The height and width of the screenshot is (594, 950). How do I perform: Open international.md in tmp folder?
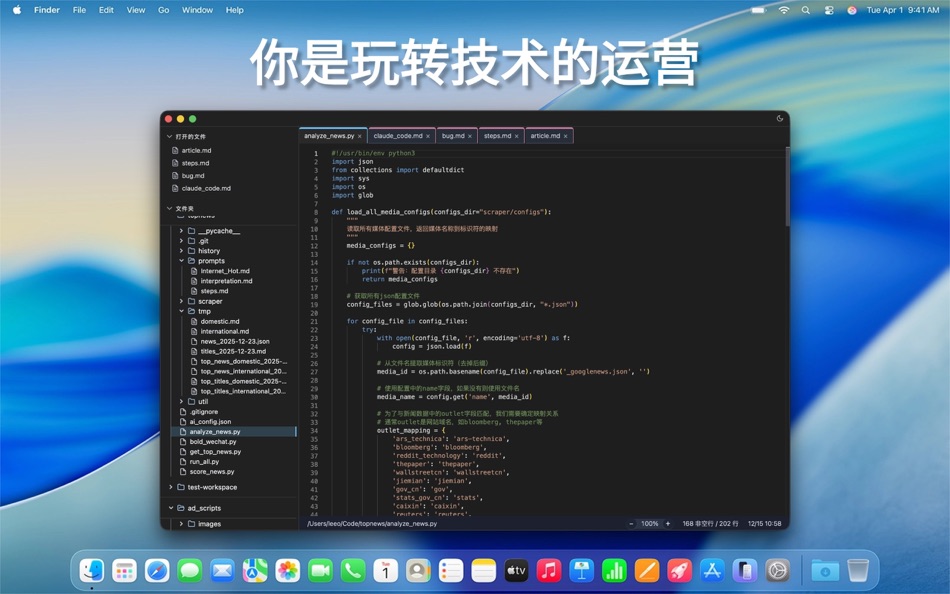pos(224,331)
